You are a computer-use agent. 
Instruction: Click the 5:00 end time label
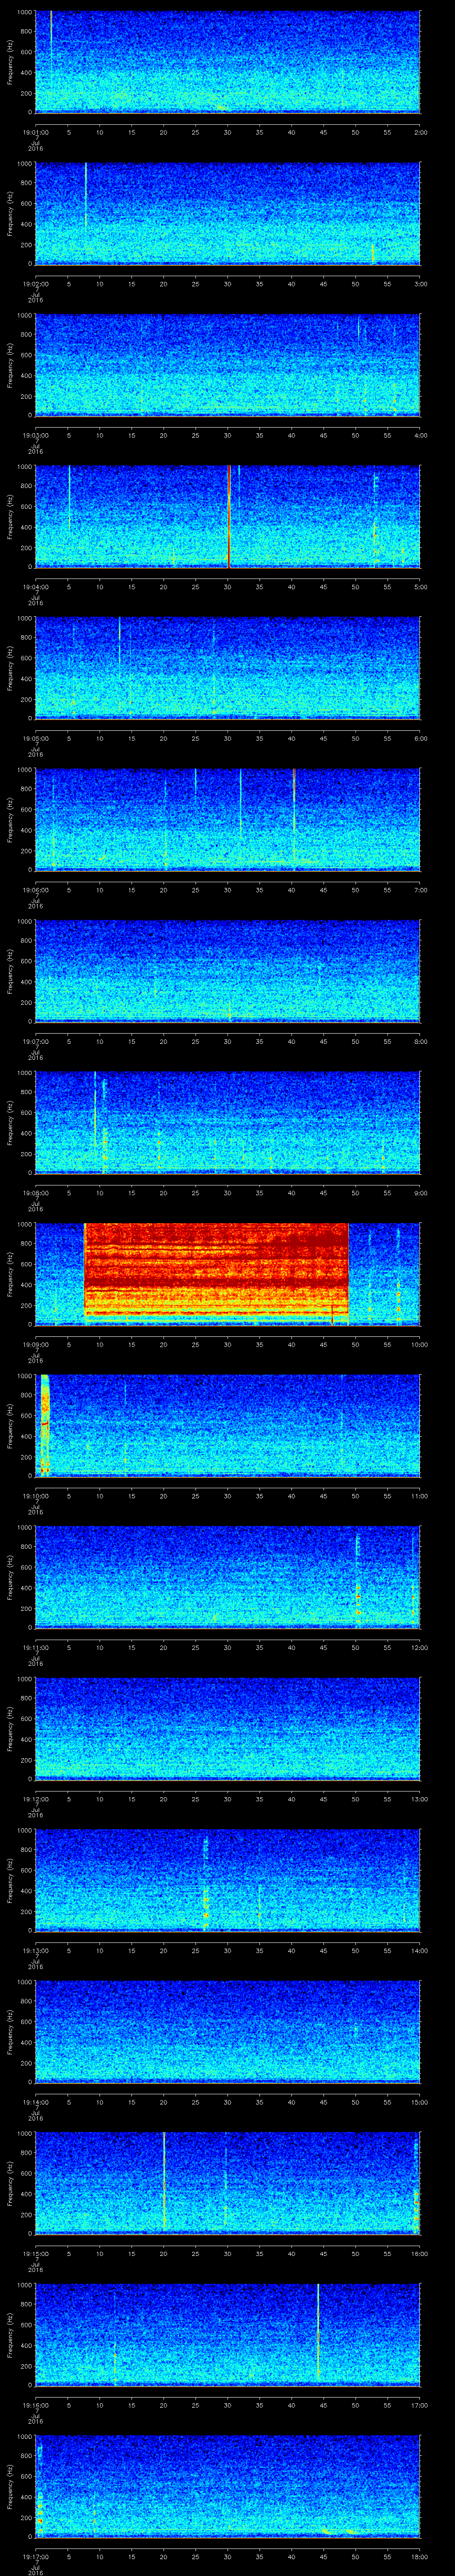pos(420,587)
